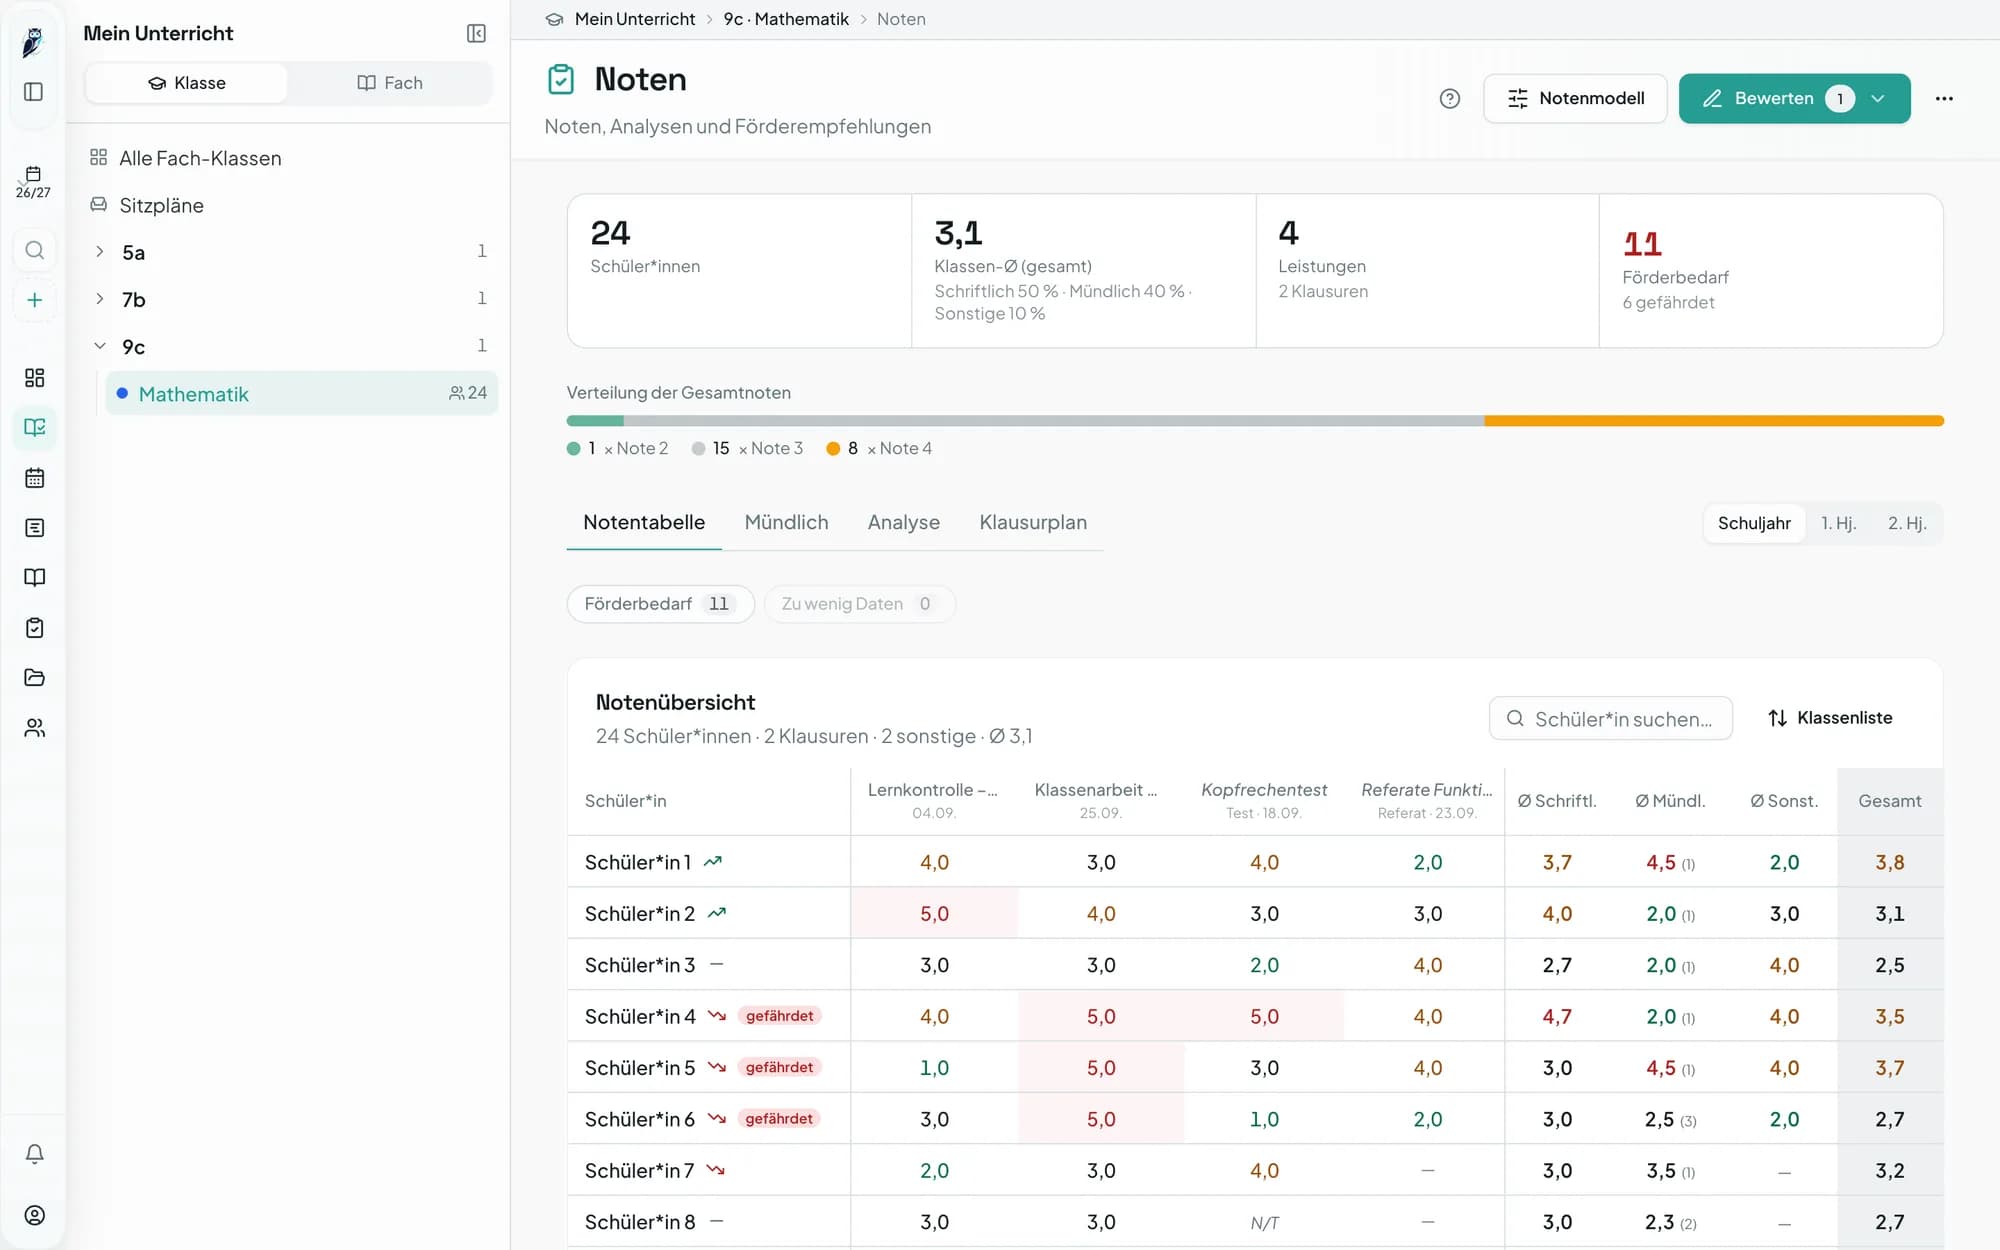Expand class 7b in the tree
2000x1250 pixels.
point(100,298)
